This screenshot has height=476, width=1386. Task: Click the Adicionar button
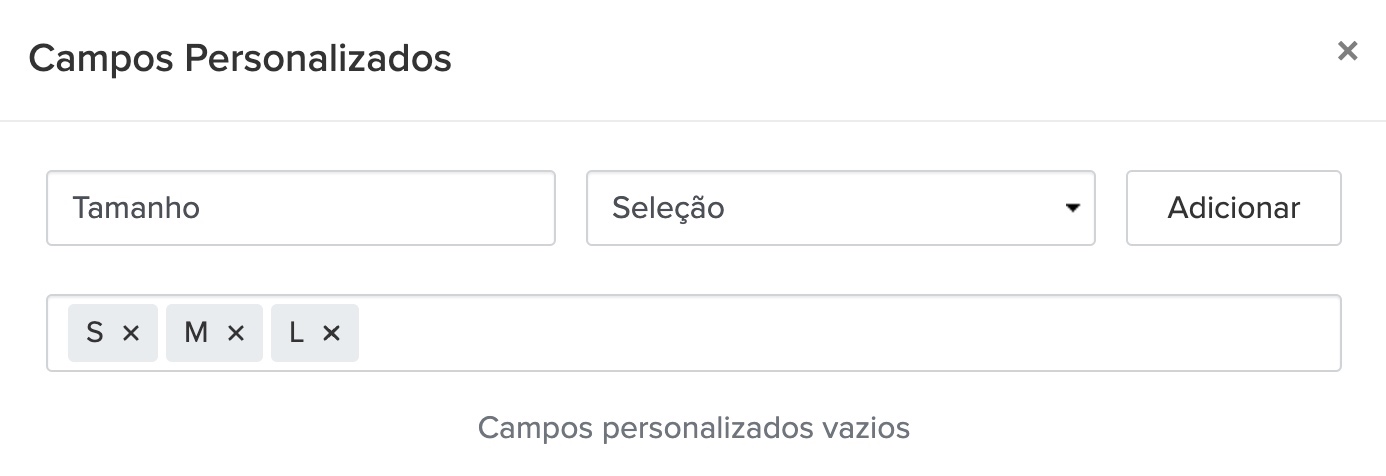pos(1233,208)
